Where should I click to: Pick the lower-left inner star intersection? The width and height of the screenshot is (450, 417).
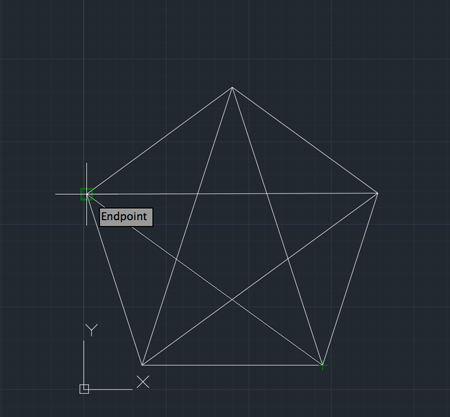point(177,259)
